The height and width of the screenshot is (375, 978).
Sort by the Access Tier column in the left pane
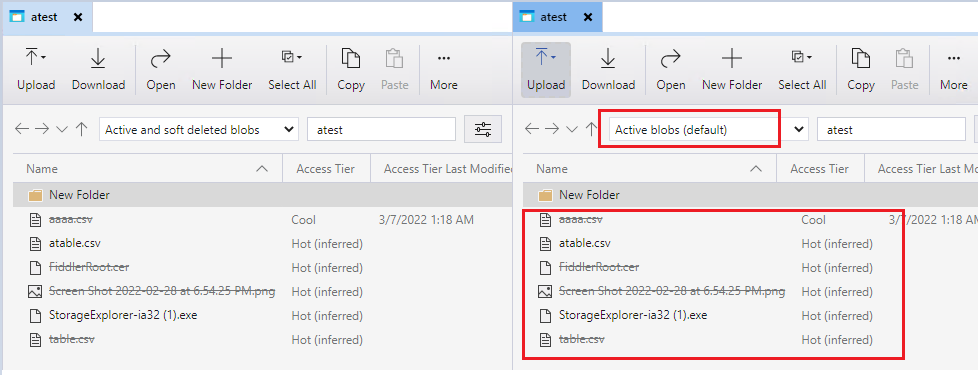(326, 168)
